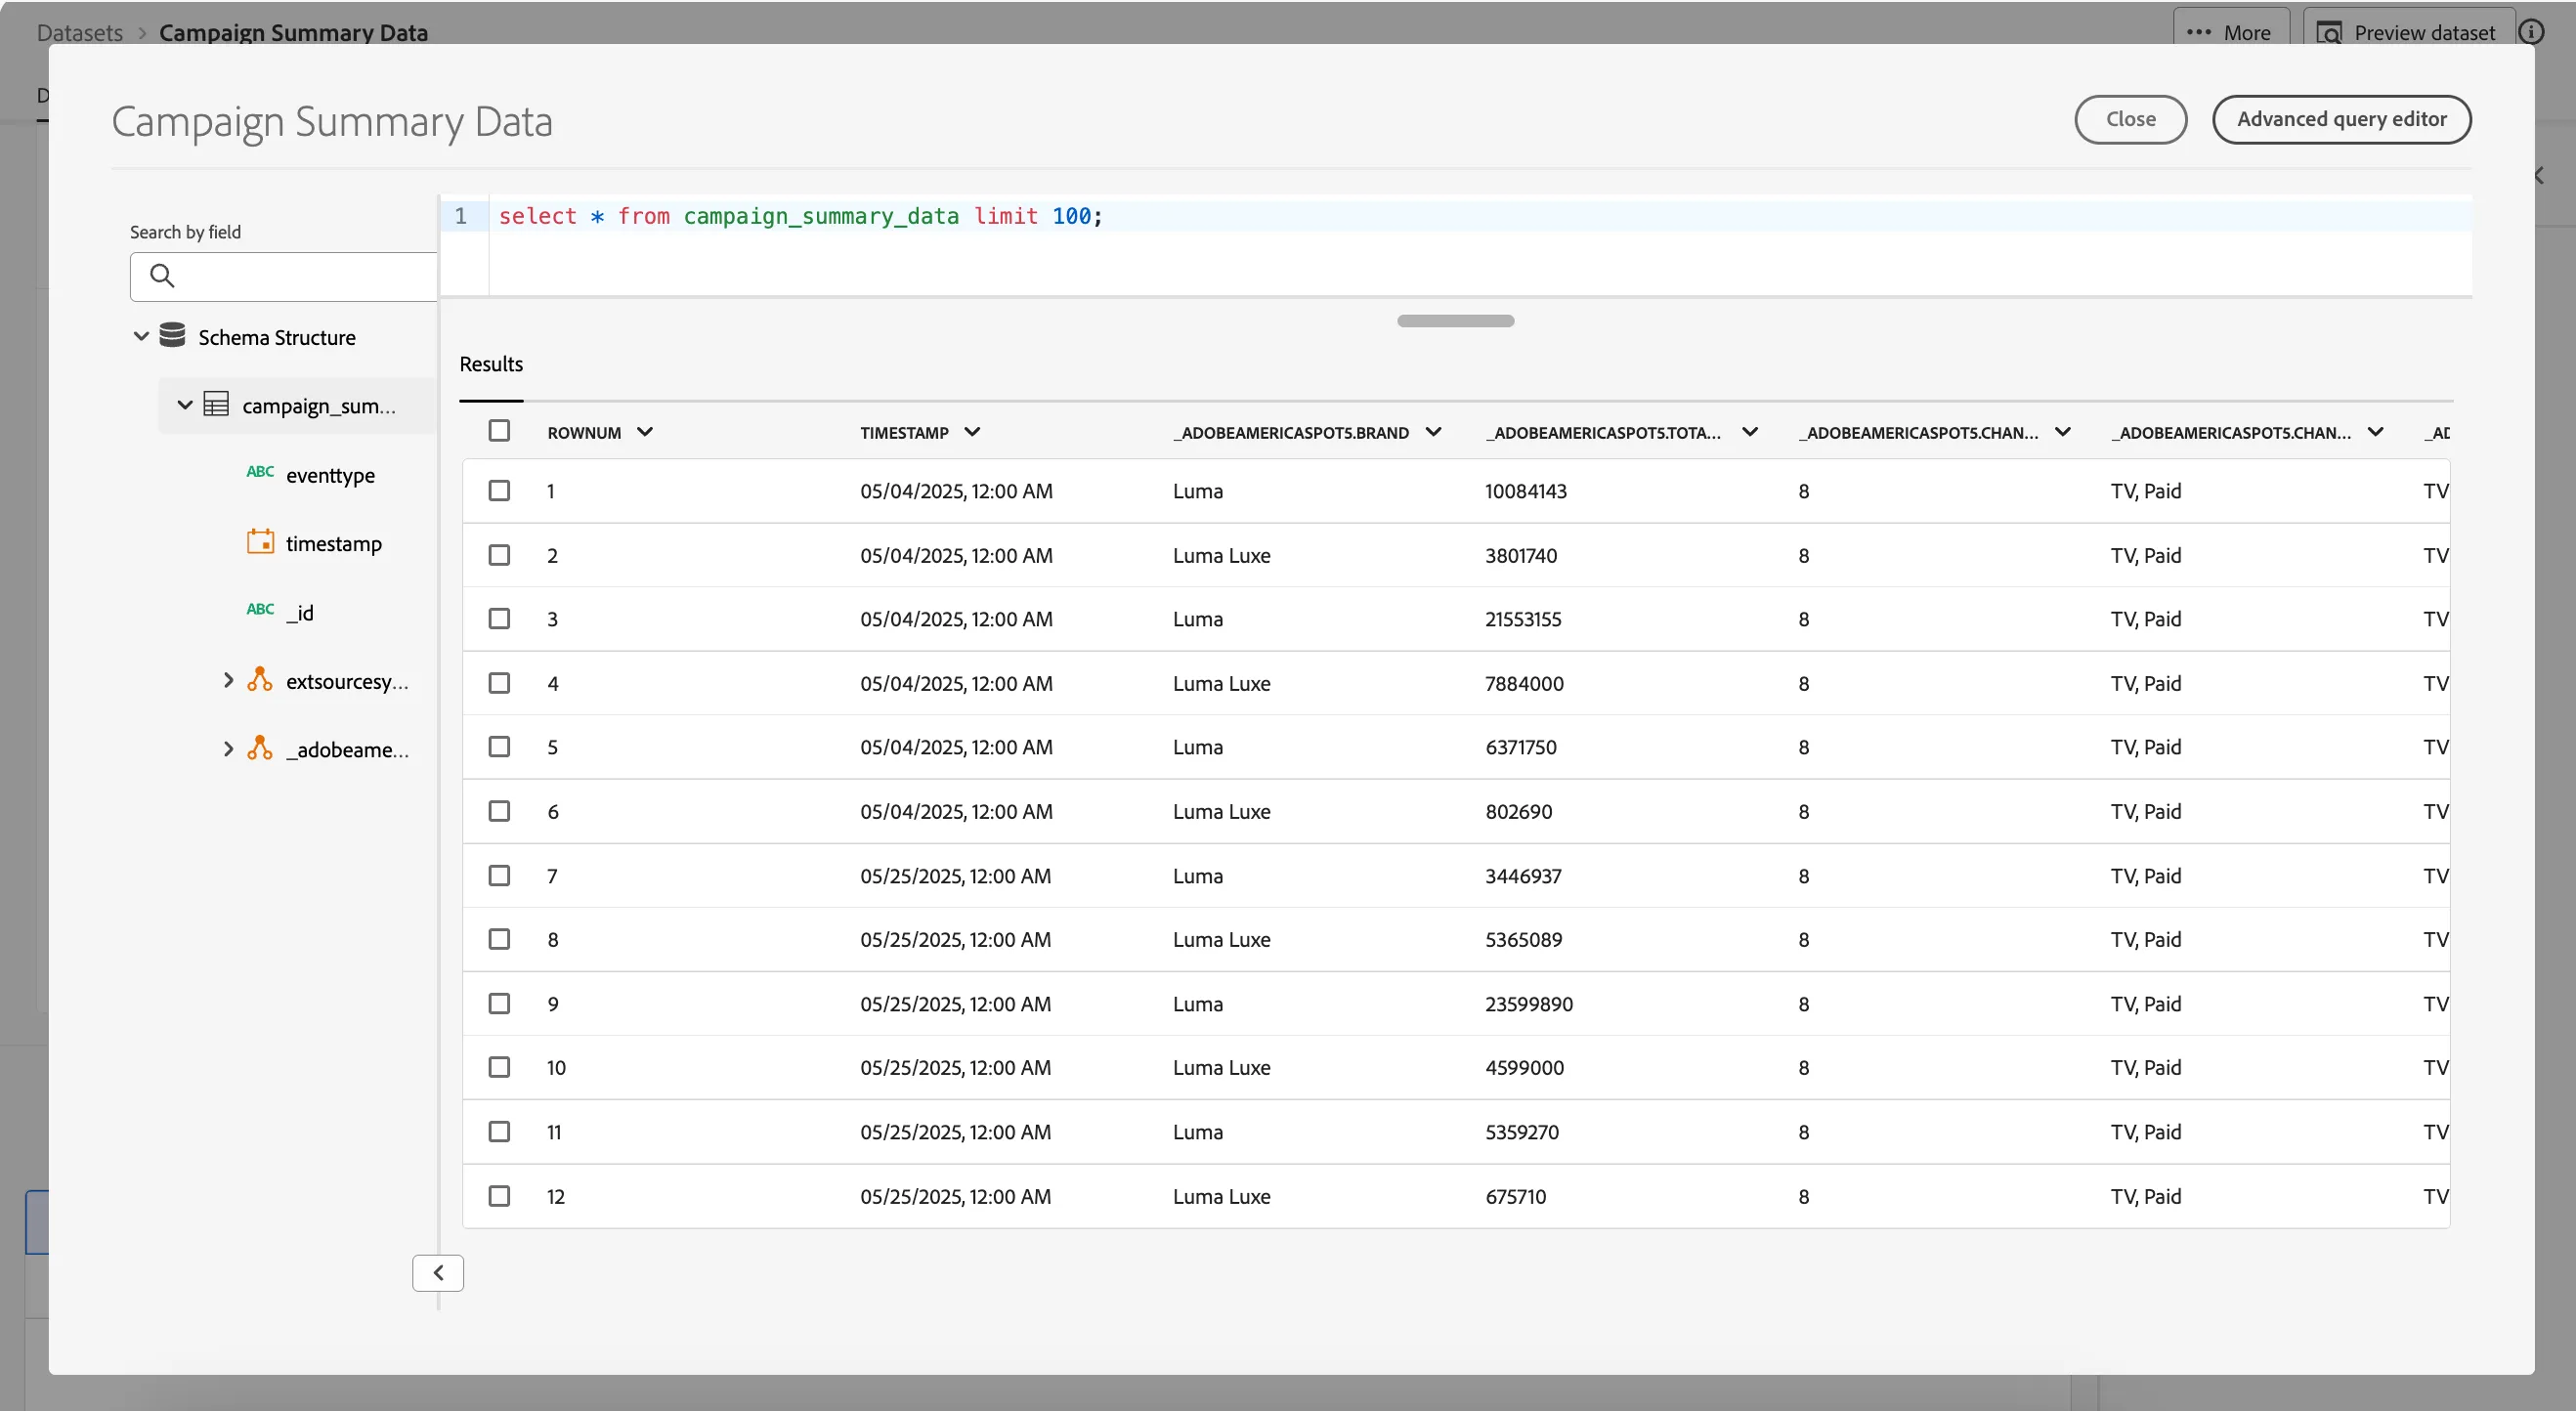Expand the _adobeame field group
Screen dimensions: 2576x1411
pyautogui.click(x=228, y=749)
